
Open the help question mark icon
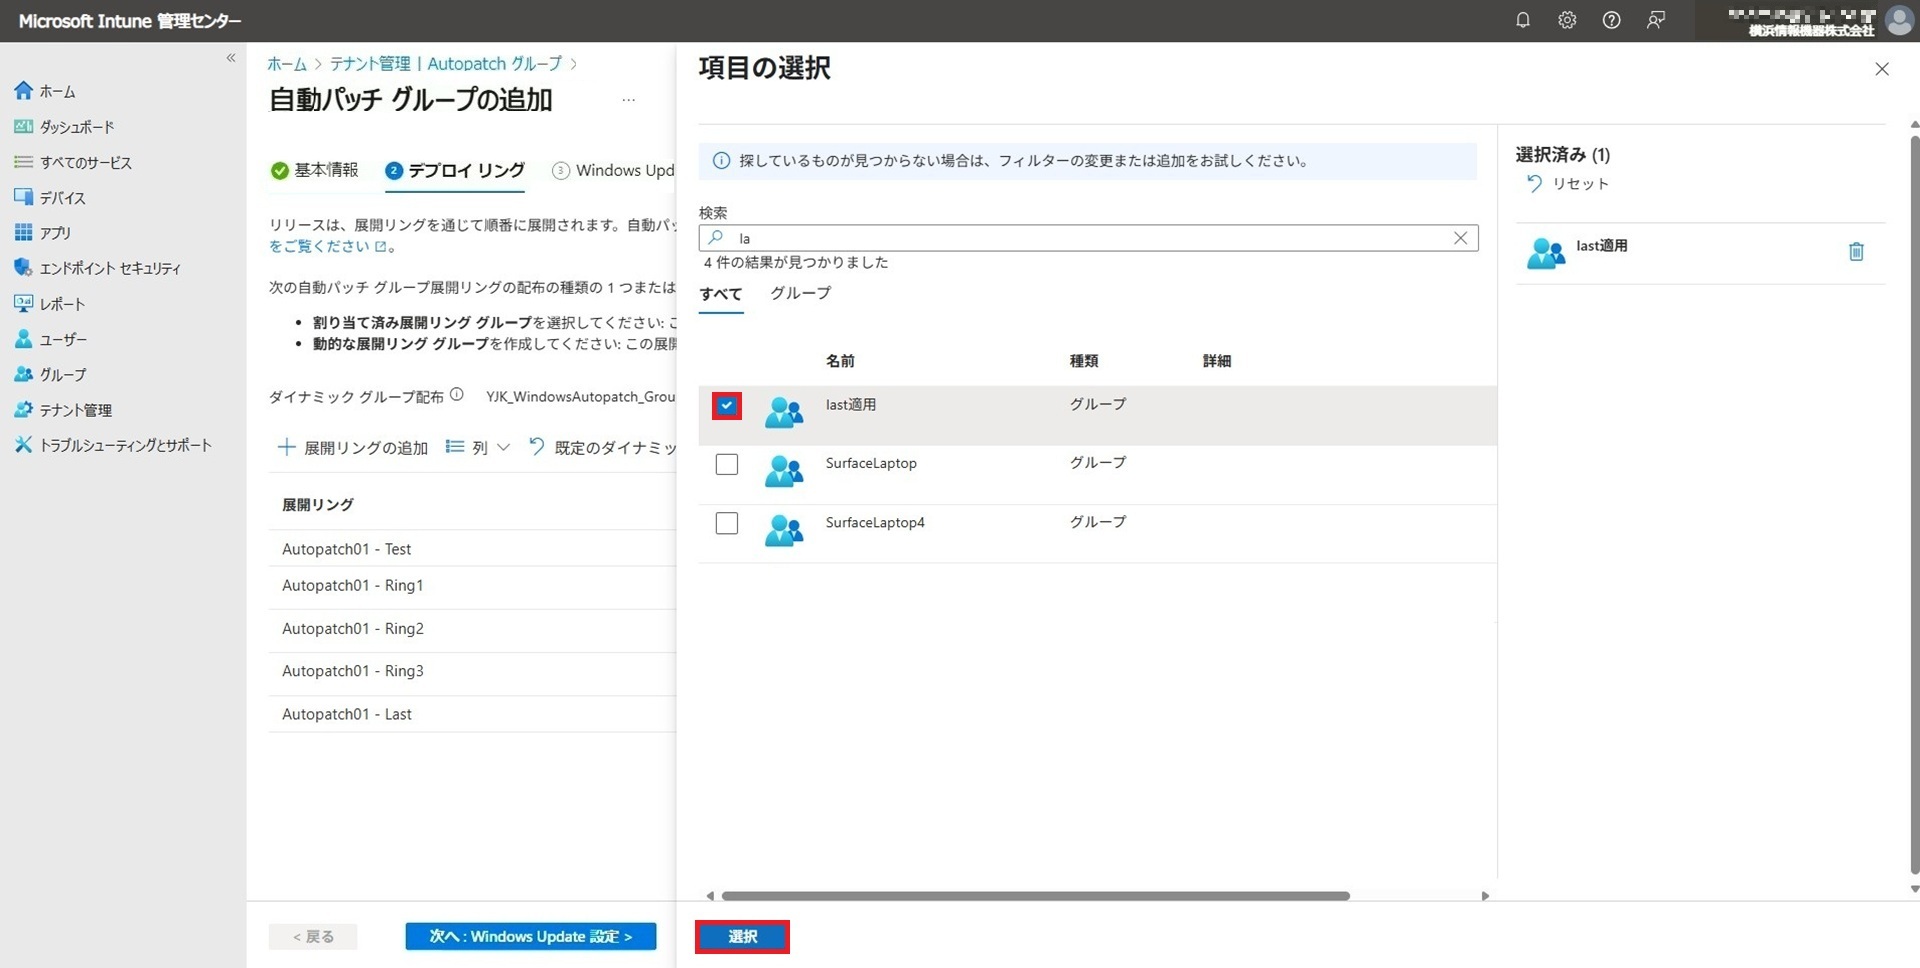coord(1611,20)
